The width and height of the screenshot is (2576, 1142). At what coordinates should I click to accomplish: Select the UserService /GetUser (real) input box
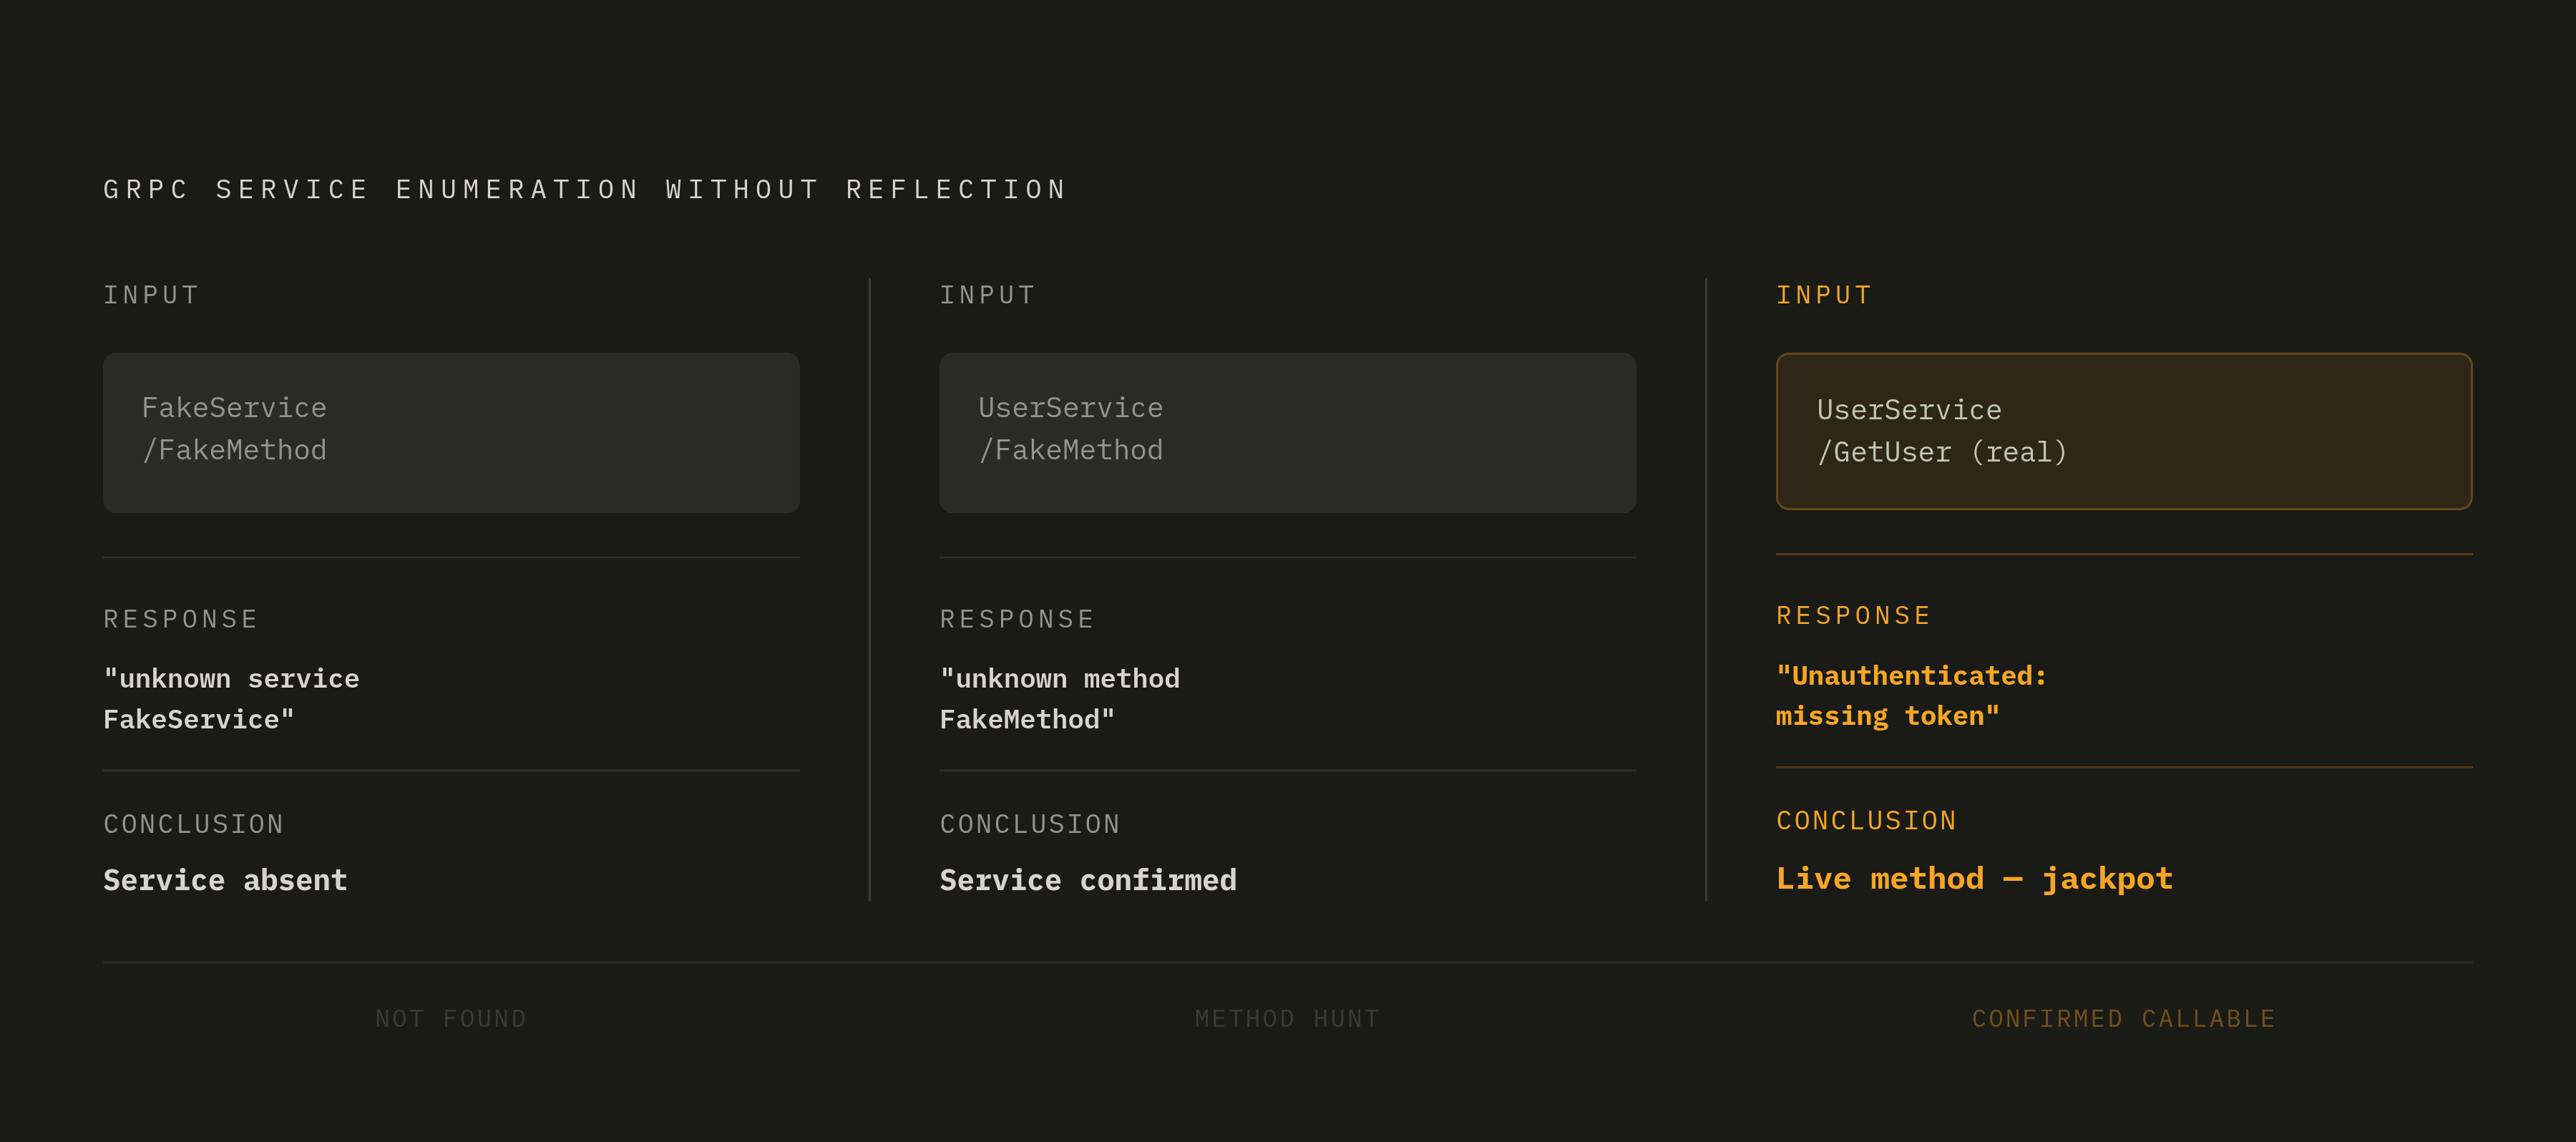point(2124,431)
